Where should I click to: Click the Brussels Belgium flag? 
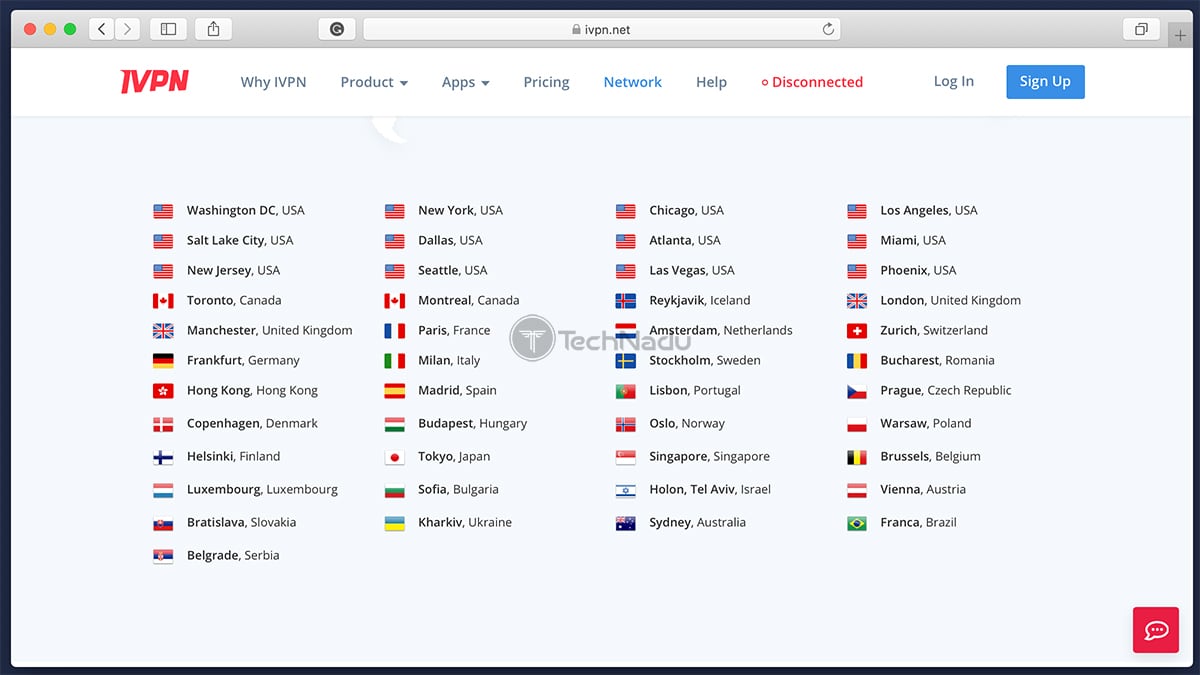pyautogui.click(x=857, y=457)
